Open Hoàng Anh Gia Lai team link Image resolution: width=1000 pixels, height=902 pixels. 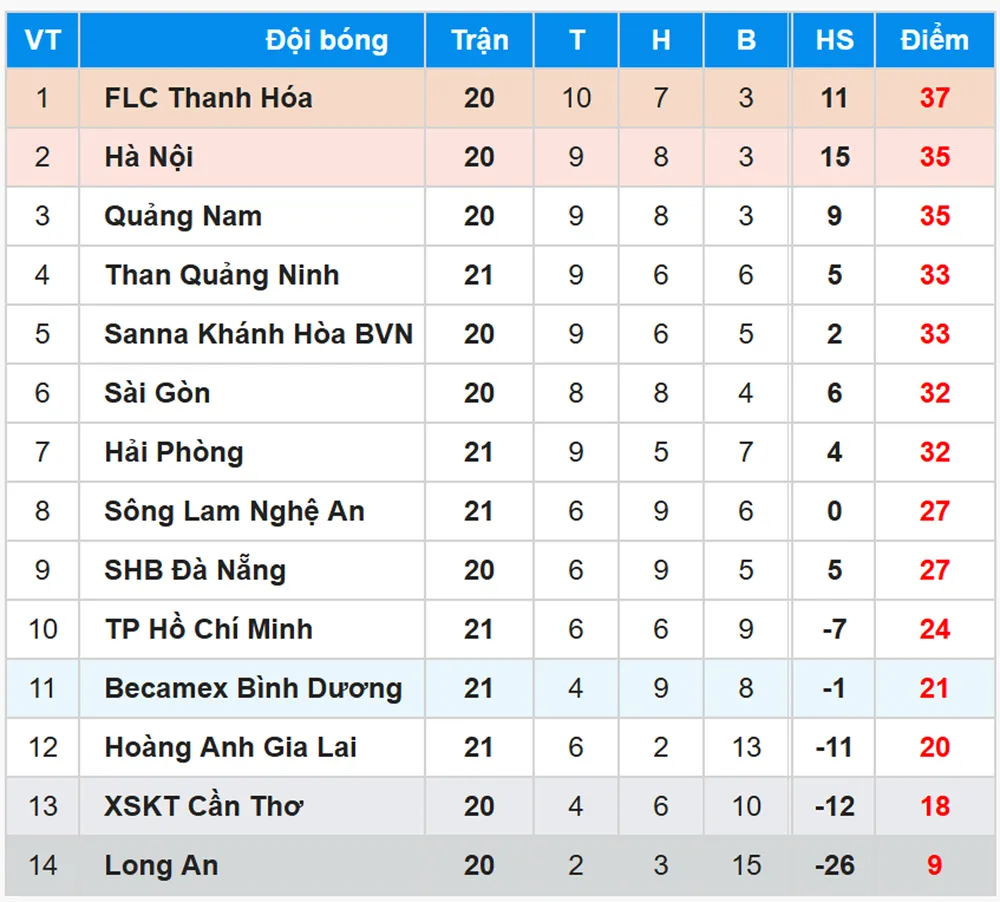tap(230, 747)
